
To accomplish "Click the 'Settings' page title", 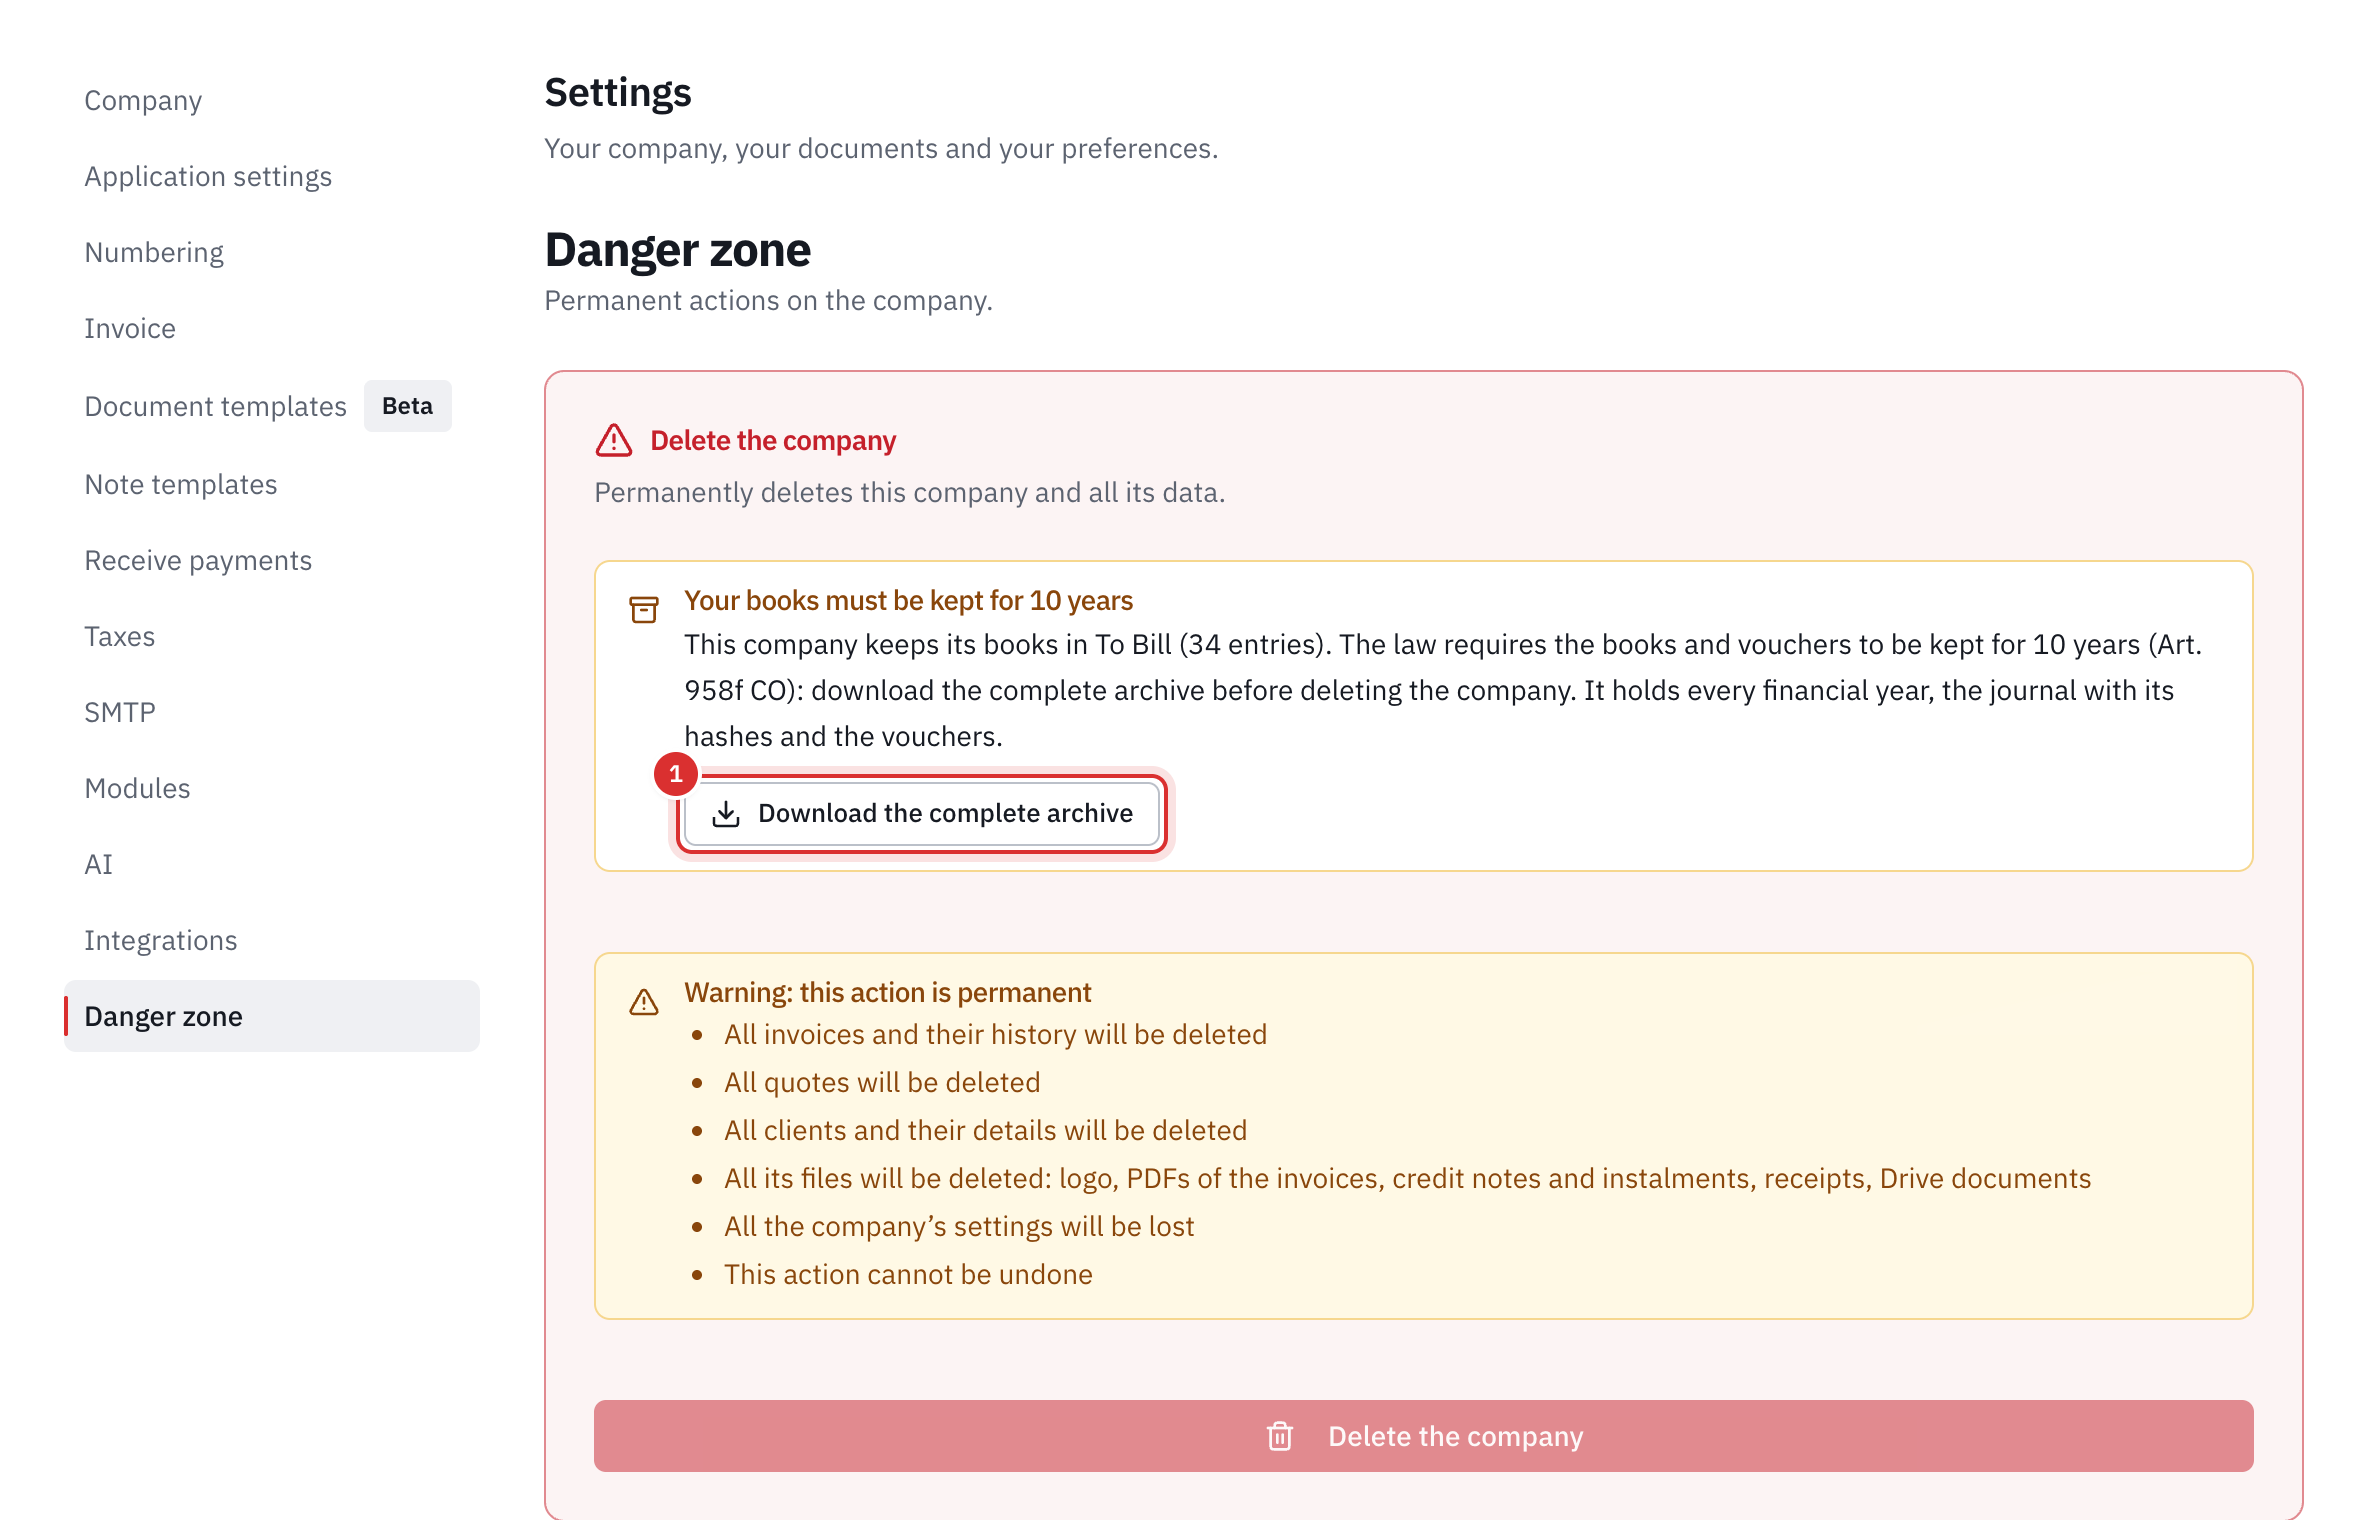I will (x=617, y=92).
